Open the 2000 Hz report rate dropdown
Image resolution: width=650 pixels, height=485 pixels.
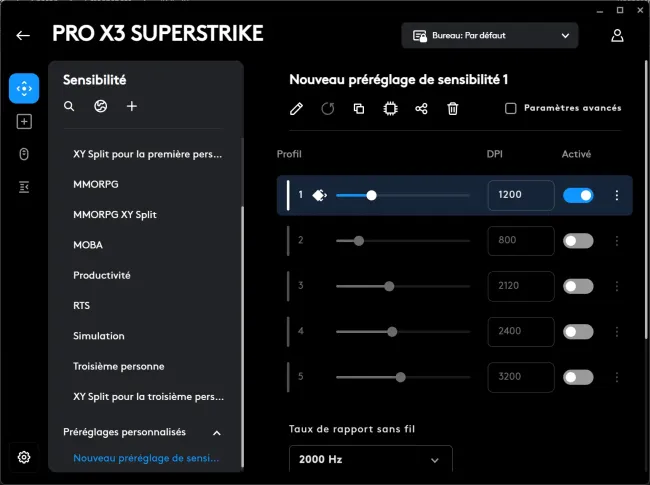pos(371,459)
